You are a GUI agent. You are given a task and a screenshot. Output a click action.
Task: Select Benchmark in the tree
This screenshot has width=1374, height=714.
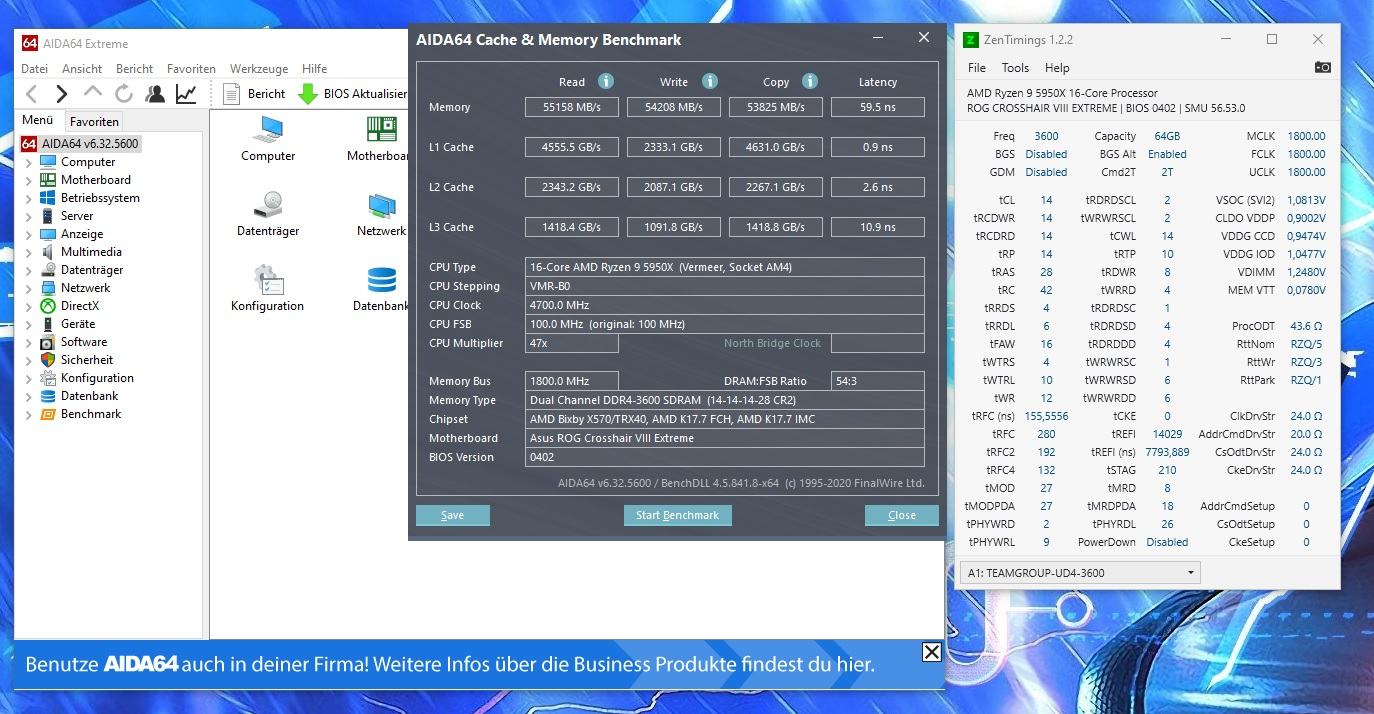point(91,414)
